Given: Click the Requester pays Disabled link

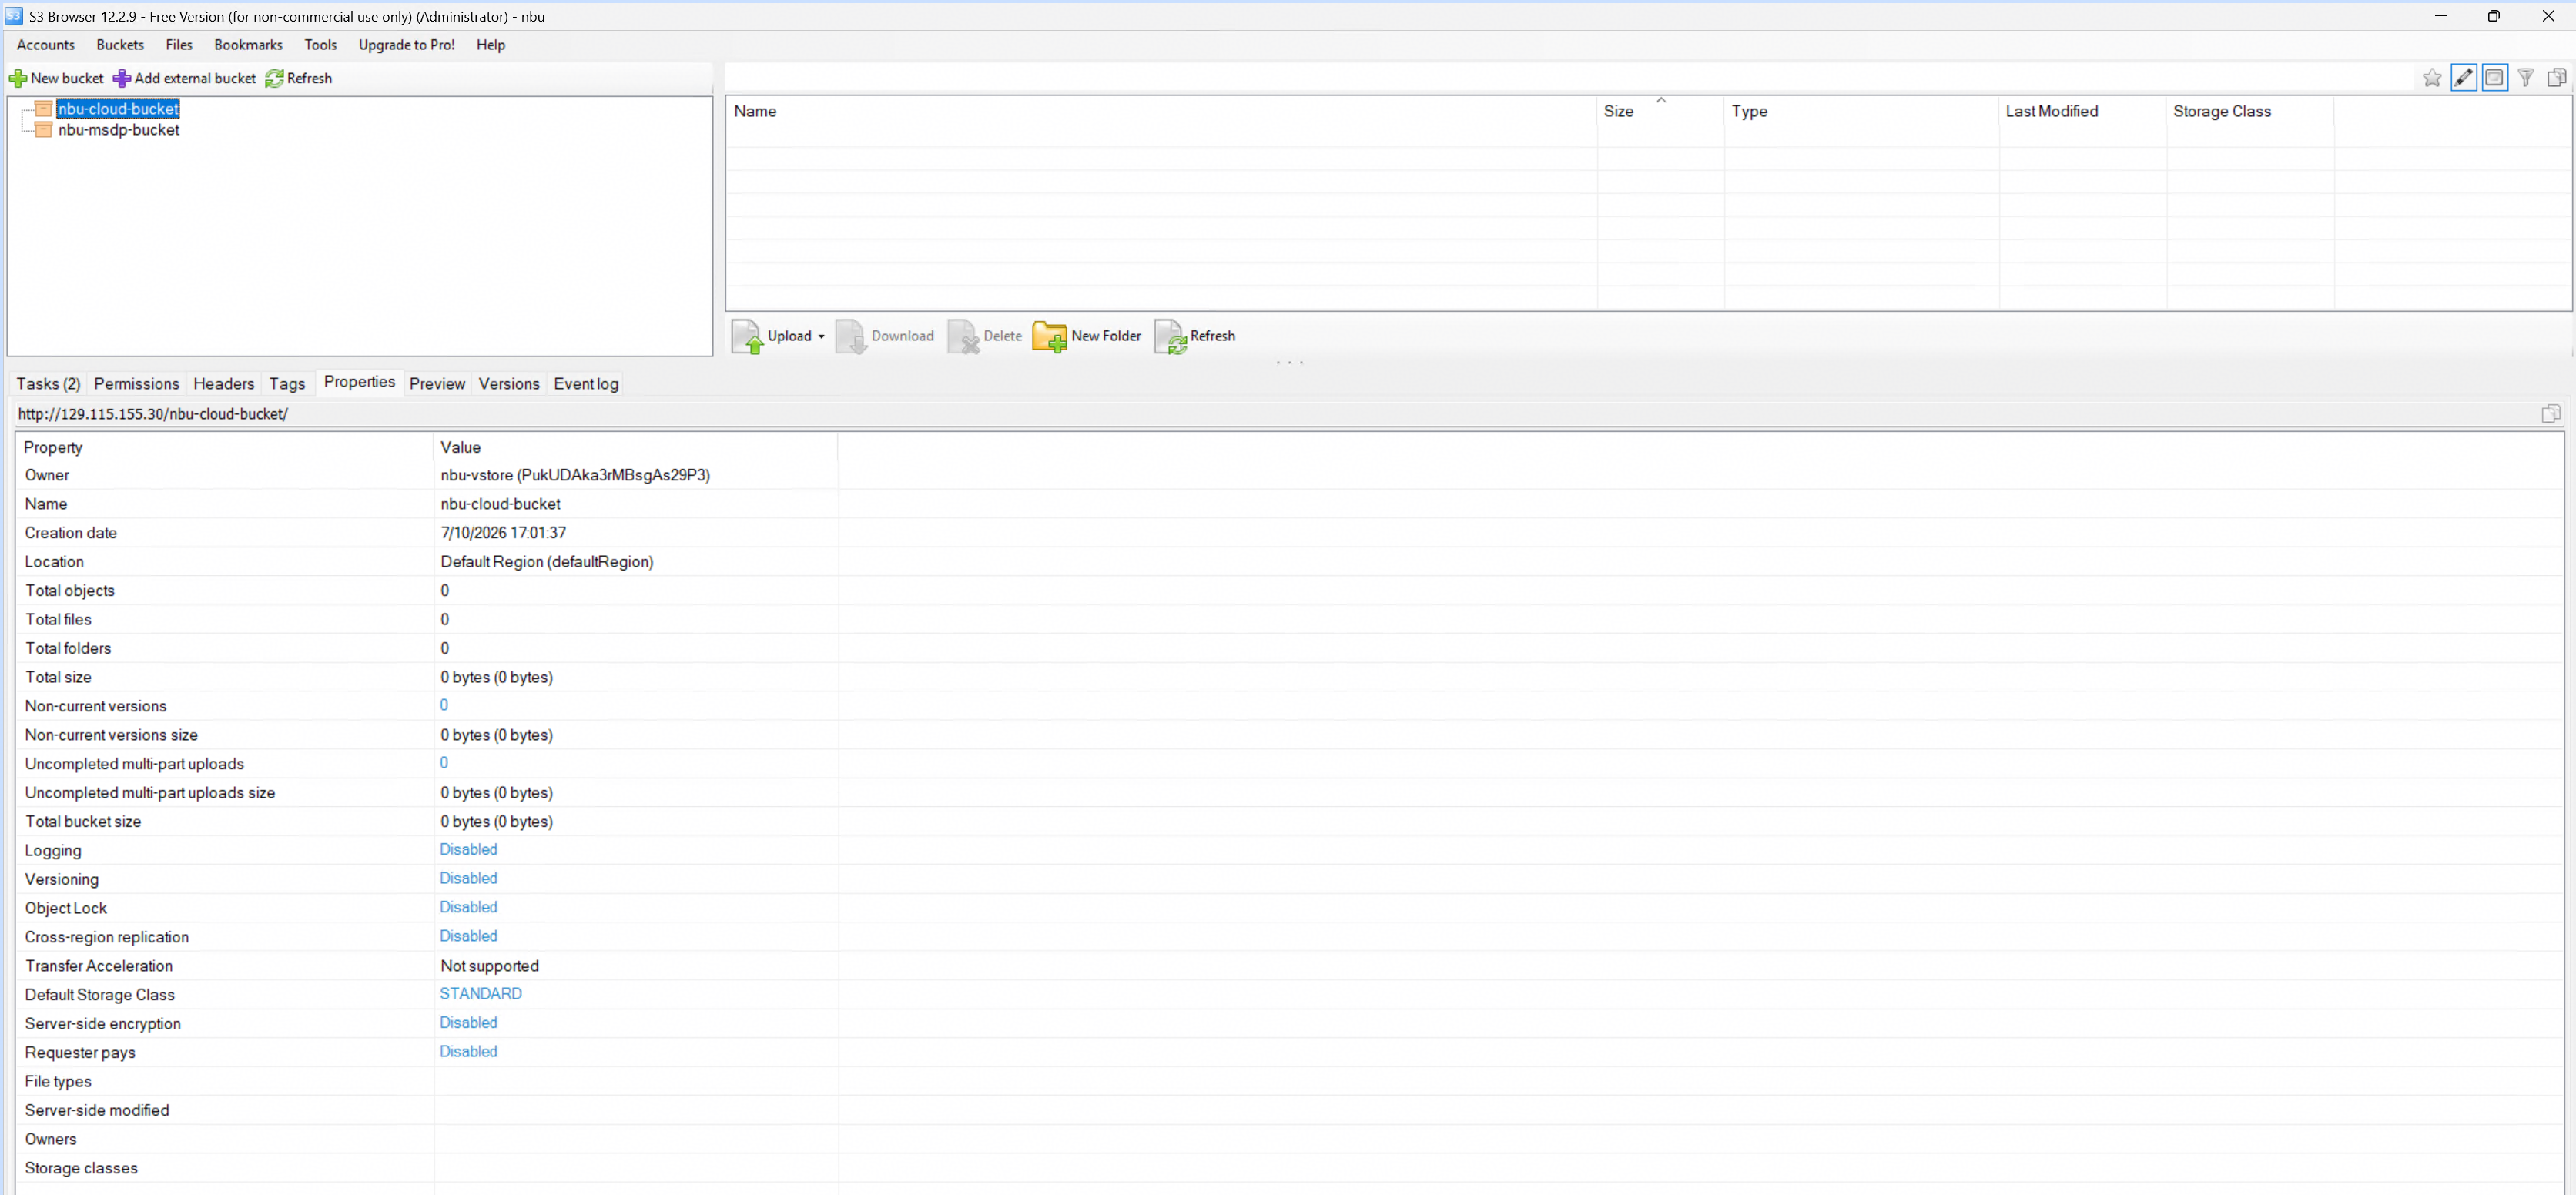Looking at the screenshot, I should [x=468, y=1052].
